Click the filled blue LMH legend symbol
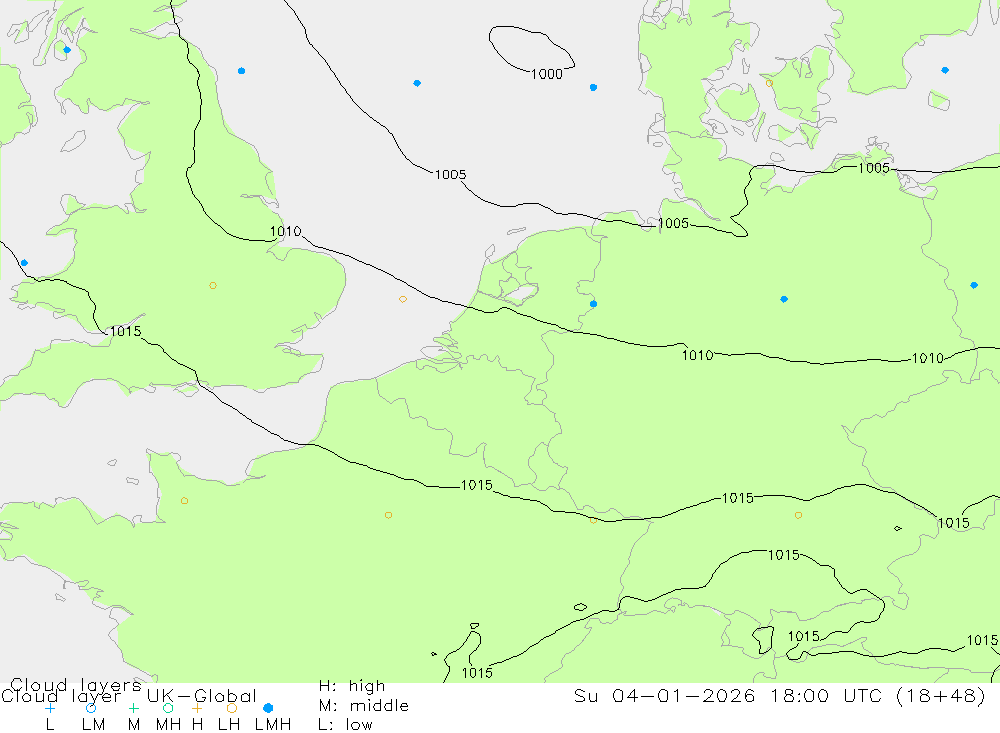 tap(268, 708)
